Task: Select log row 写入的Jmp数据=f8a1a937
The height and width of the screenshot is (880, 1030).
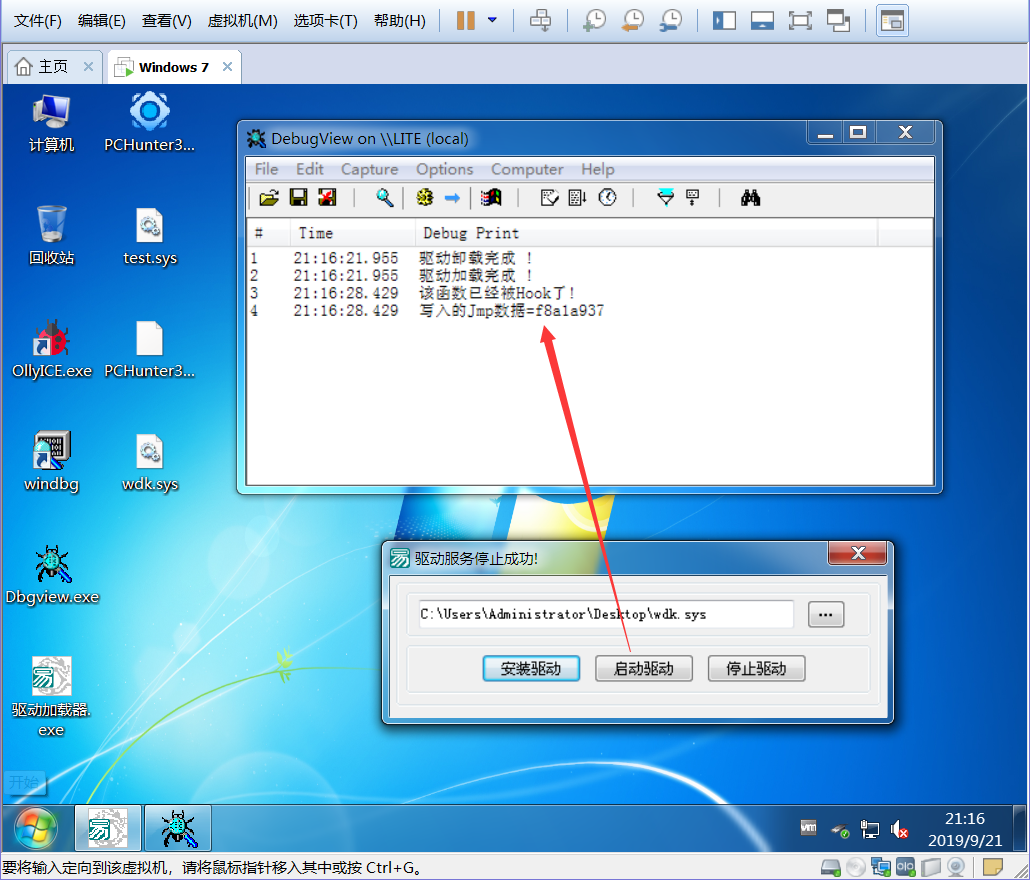Action: [589, 311]
